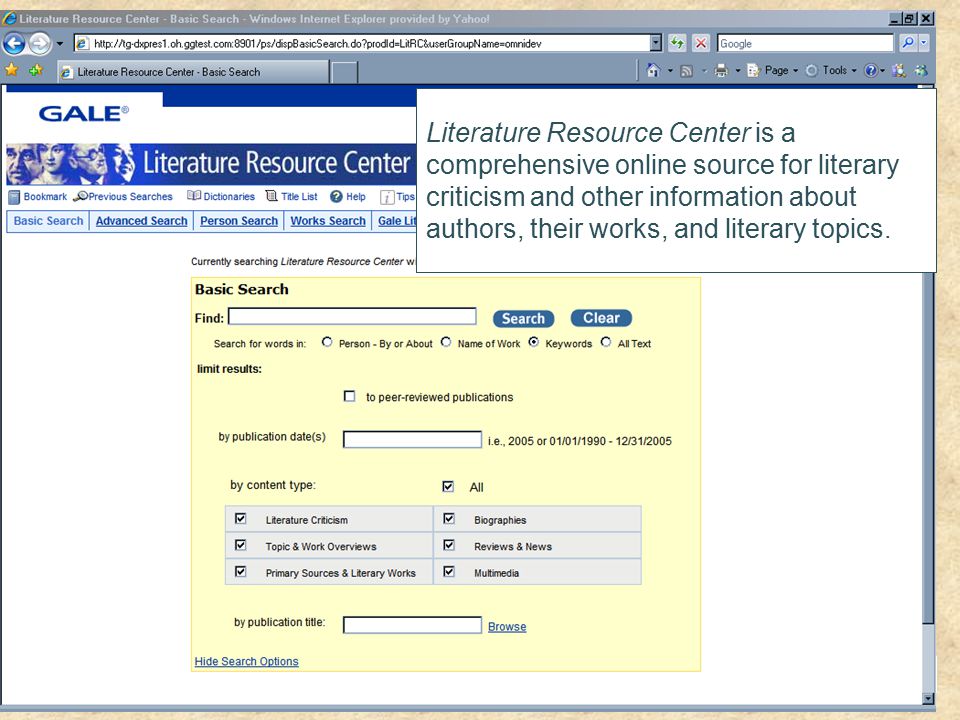Viewport: 960px width, 720px height.
Task: Browse publication titles link
Action: pos(507,626)
